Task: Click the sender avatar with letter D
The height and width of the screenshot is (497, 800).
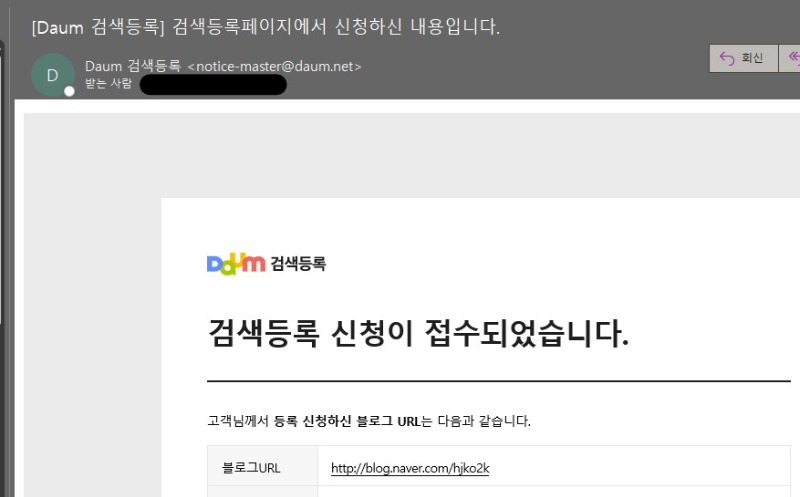Action: pos(53,75)
